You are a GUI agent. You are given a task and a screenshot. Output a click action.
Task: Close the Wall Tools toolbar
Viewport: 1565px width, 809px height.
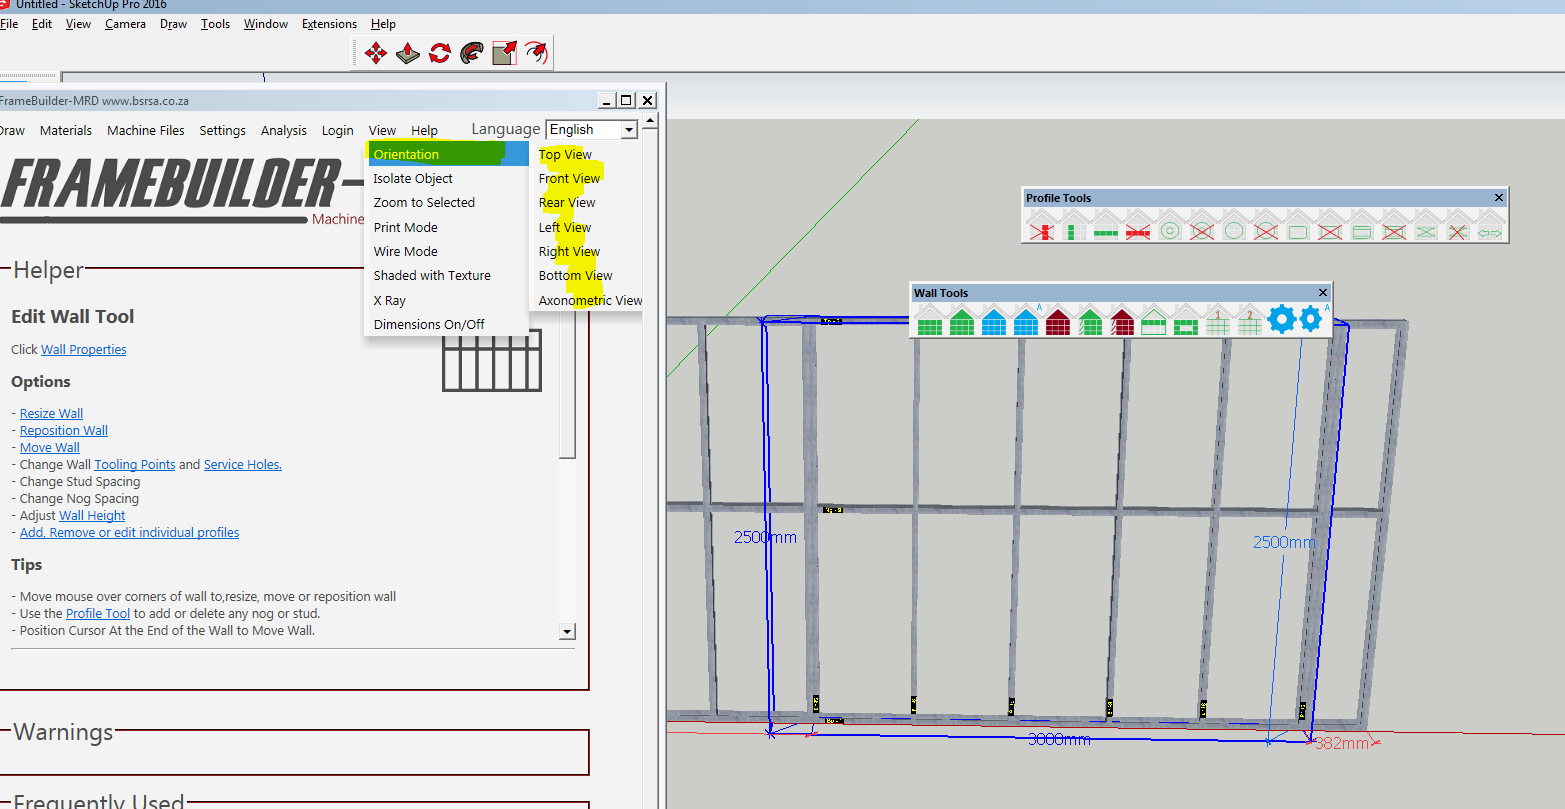(x=1323, y=293)
